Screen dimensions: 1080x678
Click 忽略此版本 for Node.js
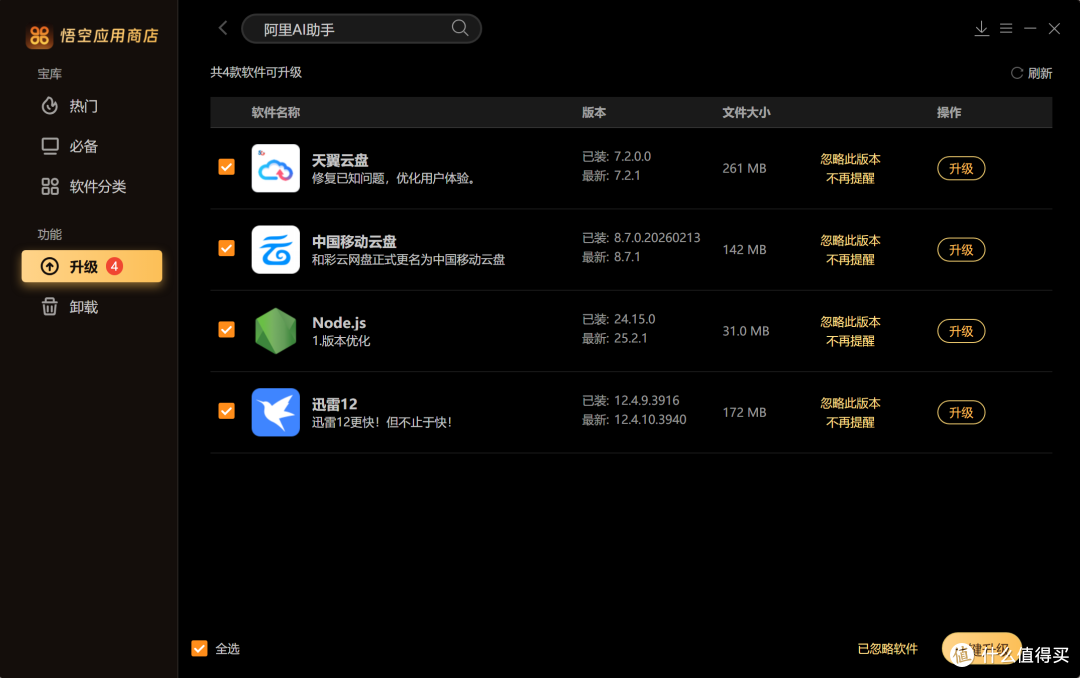click(850, 322)
